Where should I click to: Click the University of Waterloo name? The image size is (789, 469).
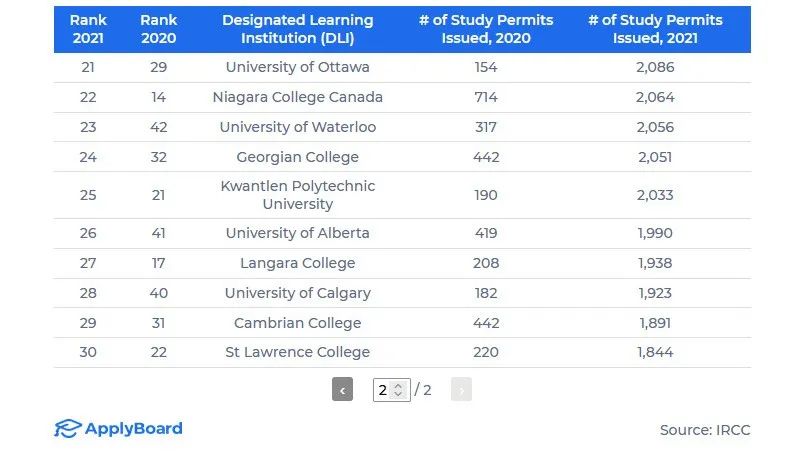click(297, 127)
